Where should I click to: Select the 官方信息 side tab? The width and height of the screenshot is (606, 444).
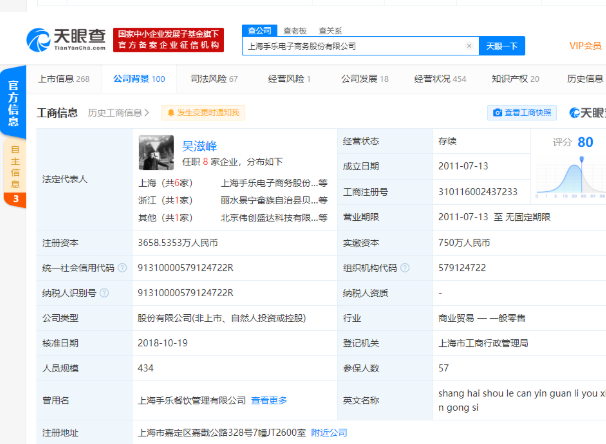pos(13,103)
